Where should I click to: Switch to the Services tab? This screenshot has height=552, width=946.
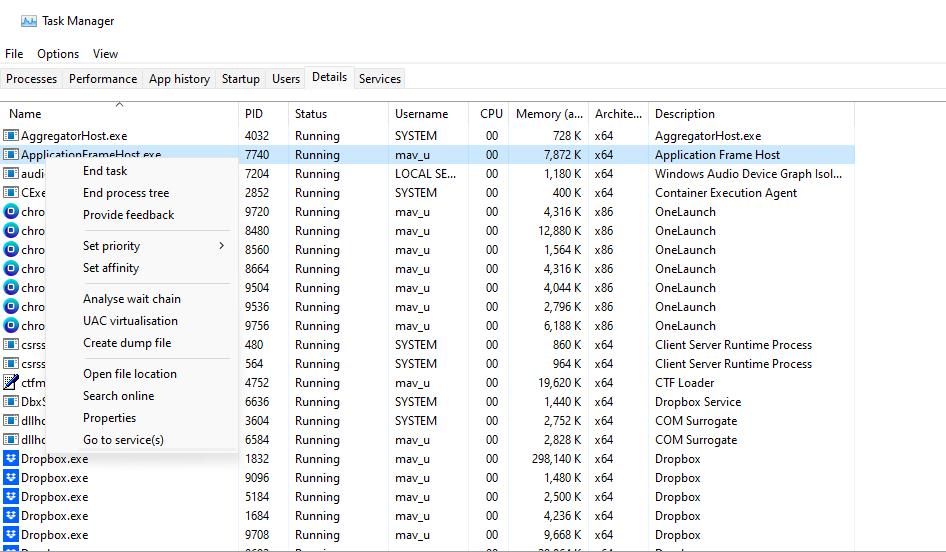click(x=380, y=79)
